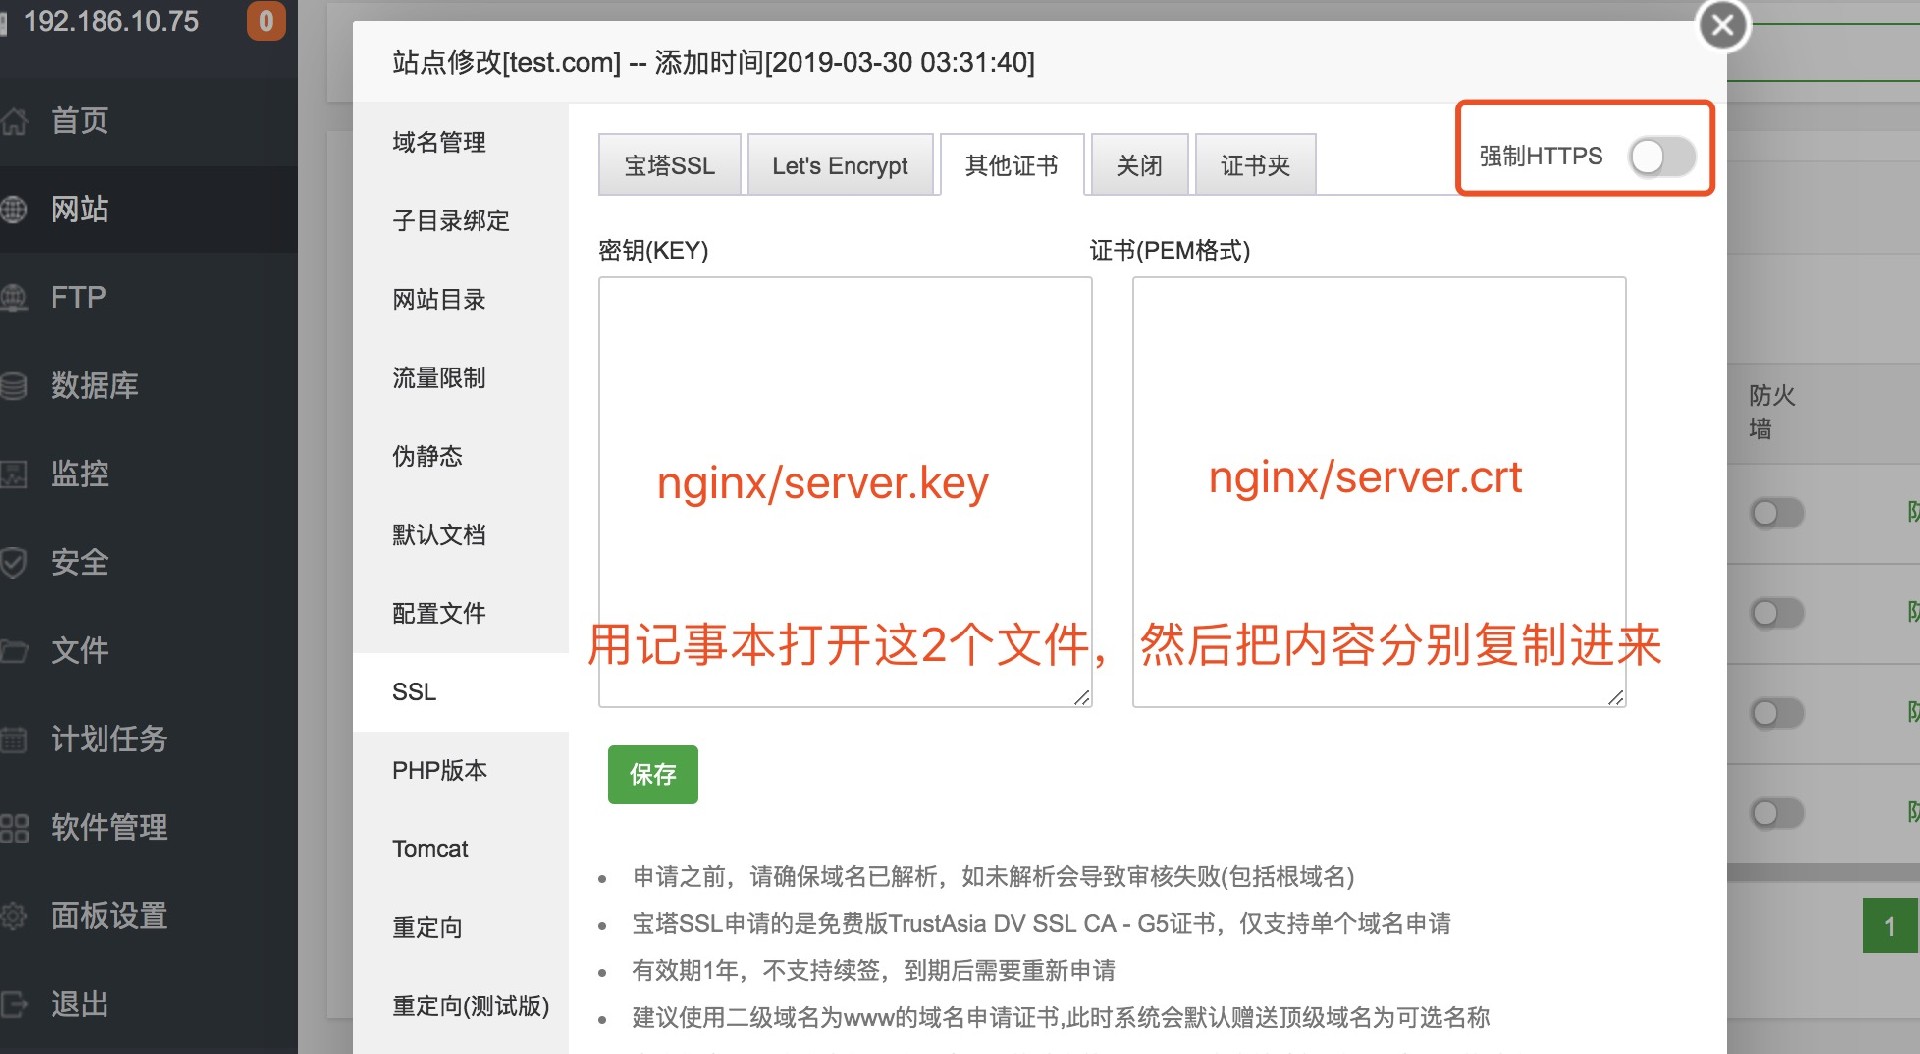Switch to the Let's Encrypt tab
Image resolution: width=1920 pixels, height=1054 pixels.
839,165
